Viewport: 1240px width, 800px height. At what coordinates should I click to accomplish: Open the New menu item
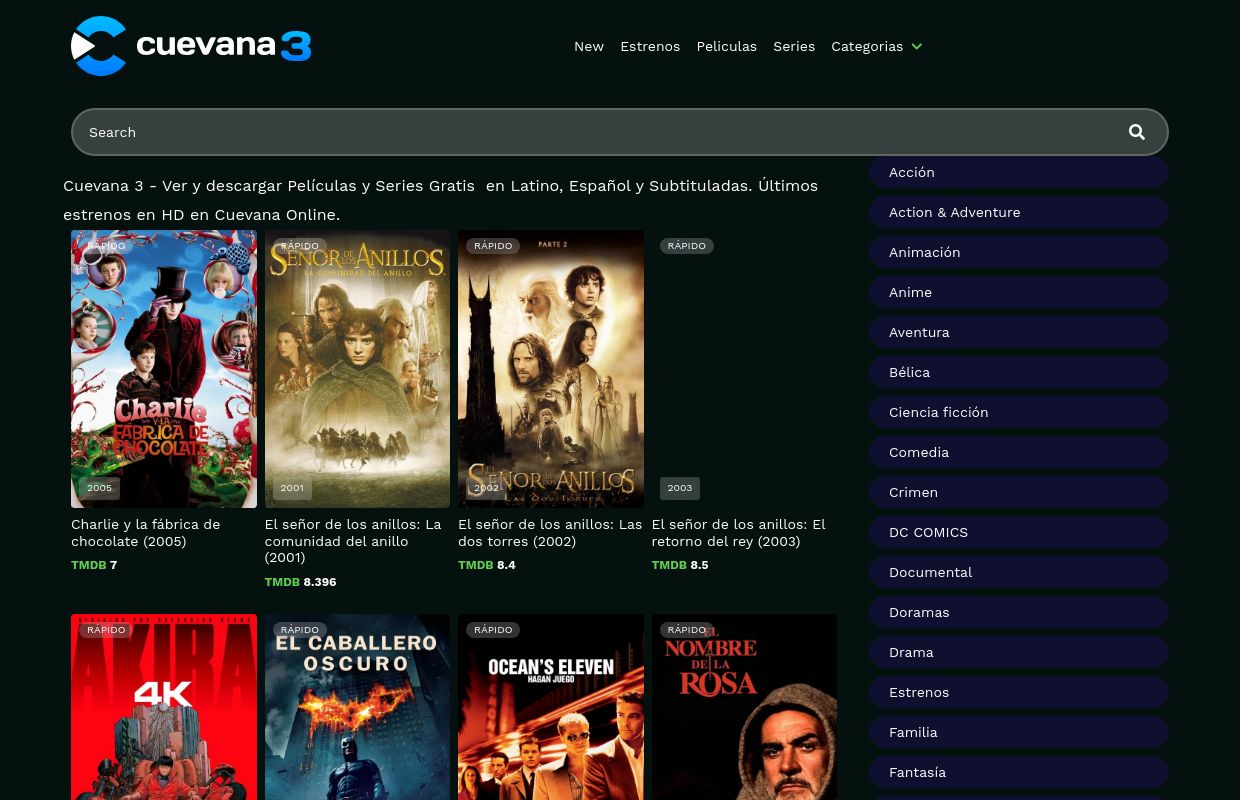[589, 46]
